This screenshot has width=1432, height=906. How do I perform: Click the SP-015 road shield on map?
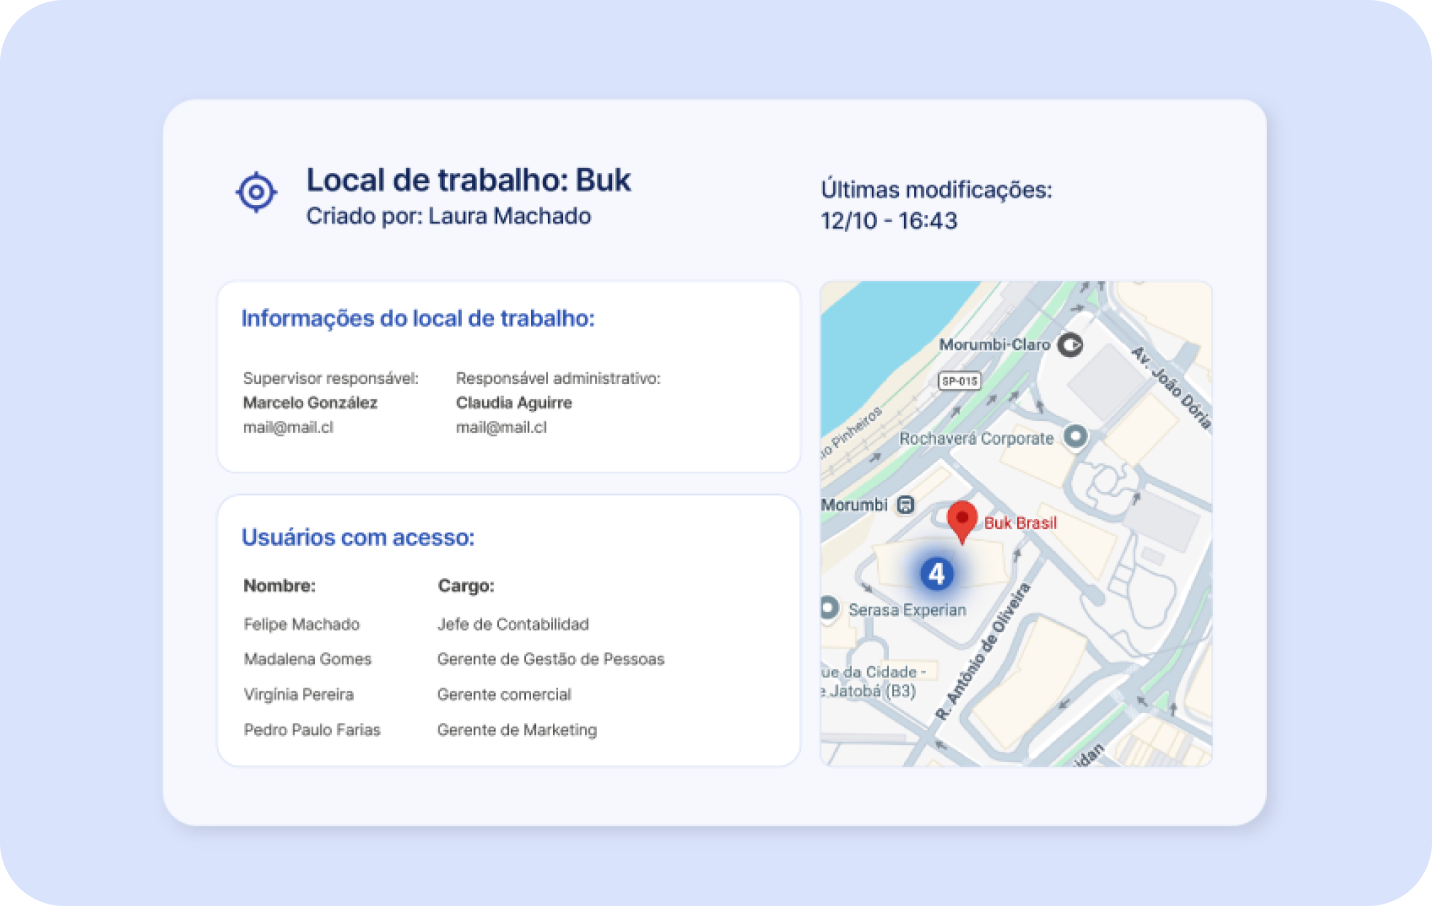pyautogui.click(x=959, y=381)
